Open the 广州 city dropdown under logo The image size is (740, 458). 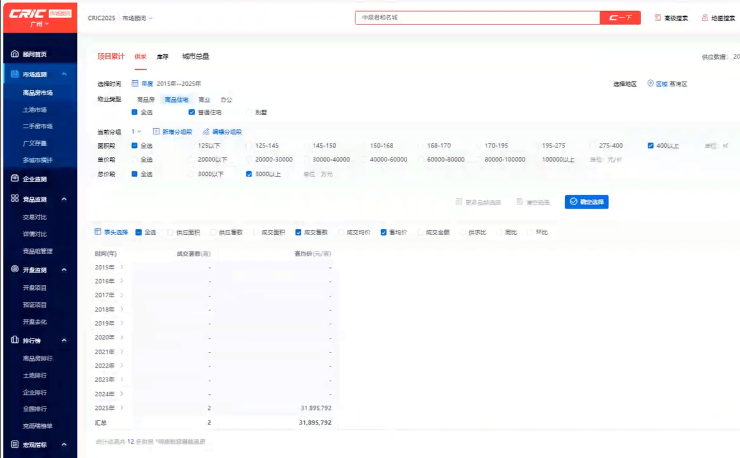38,24
